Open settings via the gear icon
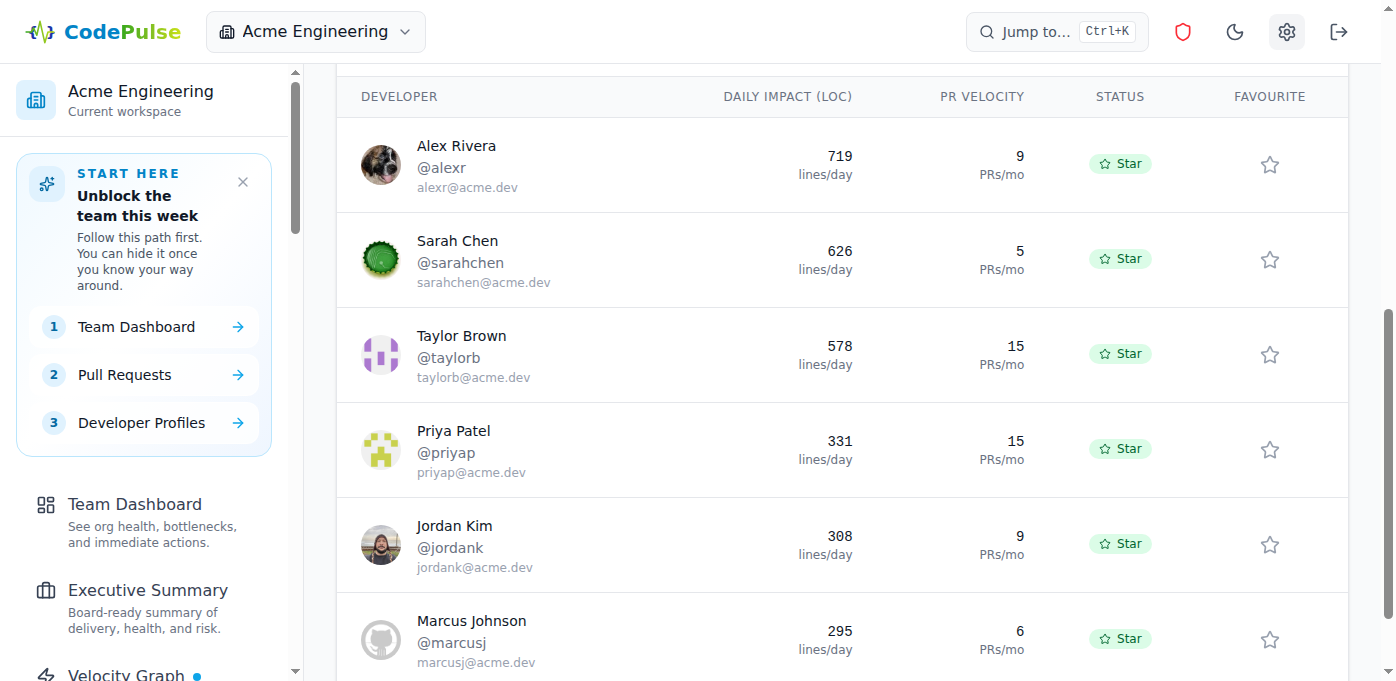 click(x=1287, y=32)
